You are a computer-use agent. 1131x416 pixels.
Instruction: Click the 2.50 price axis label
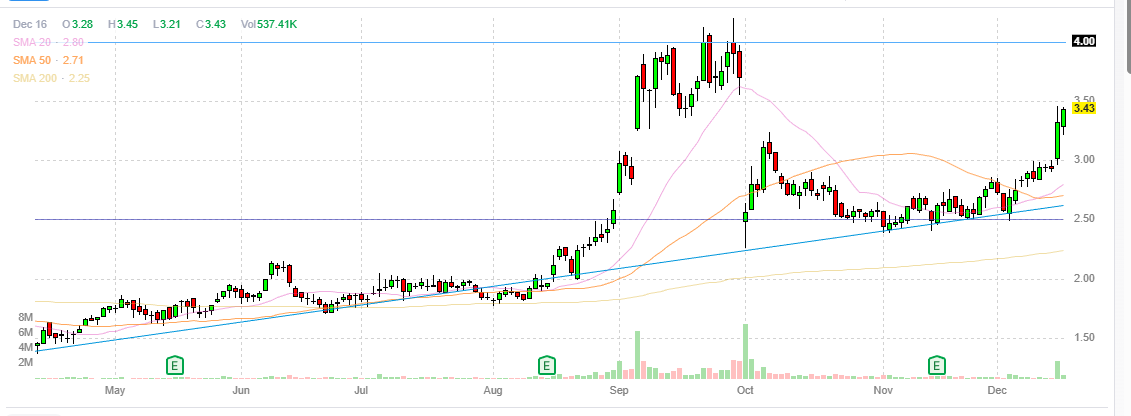pos(1084,219)
